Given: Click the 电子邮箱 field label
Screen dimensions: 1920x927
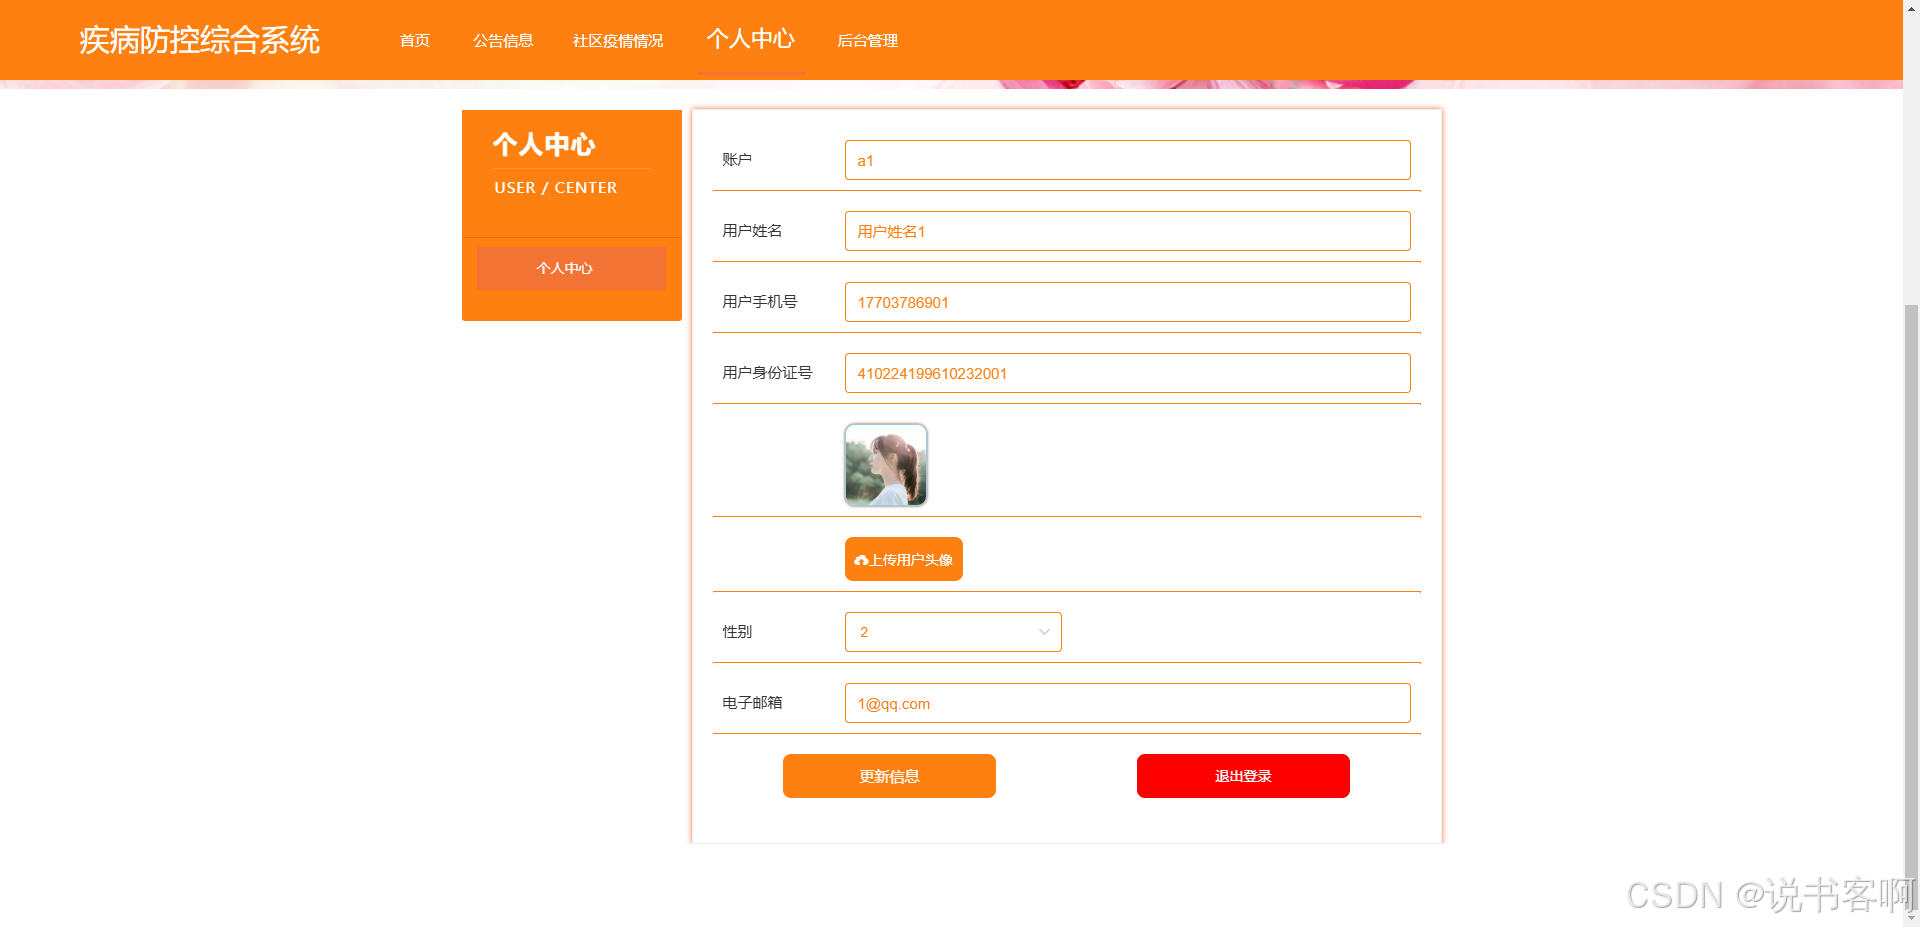Looking at the screenshot, I should pyautogui.click(x=752, y=703).
